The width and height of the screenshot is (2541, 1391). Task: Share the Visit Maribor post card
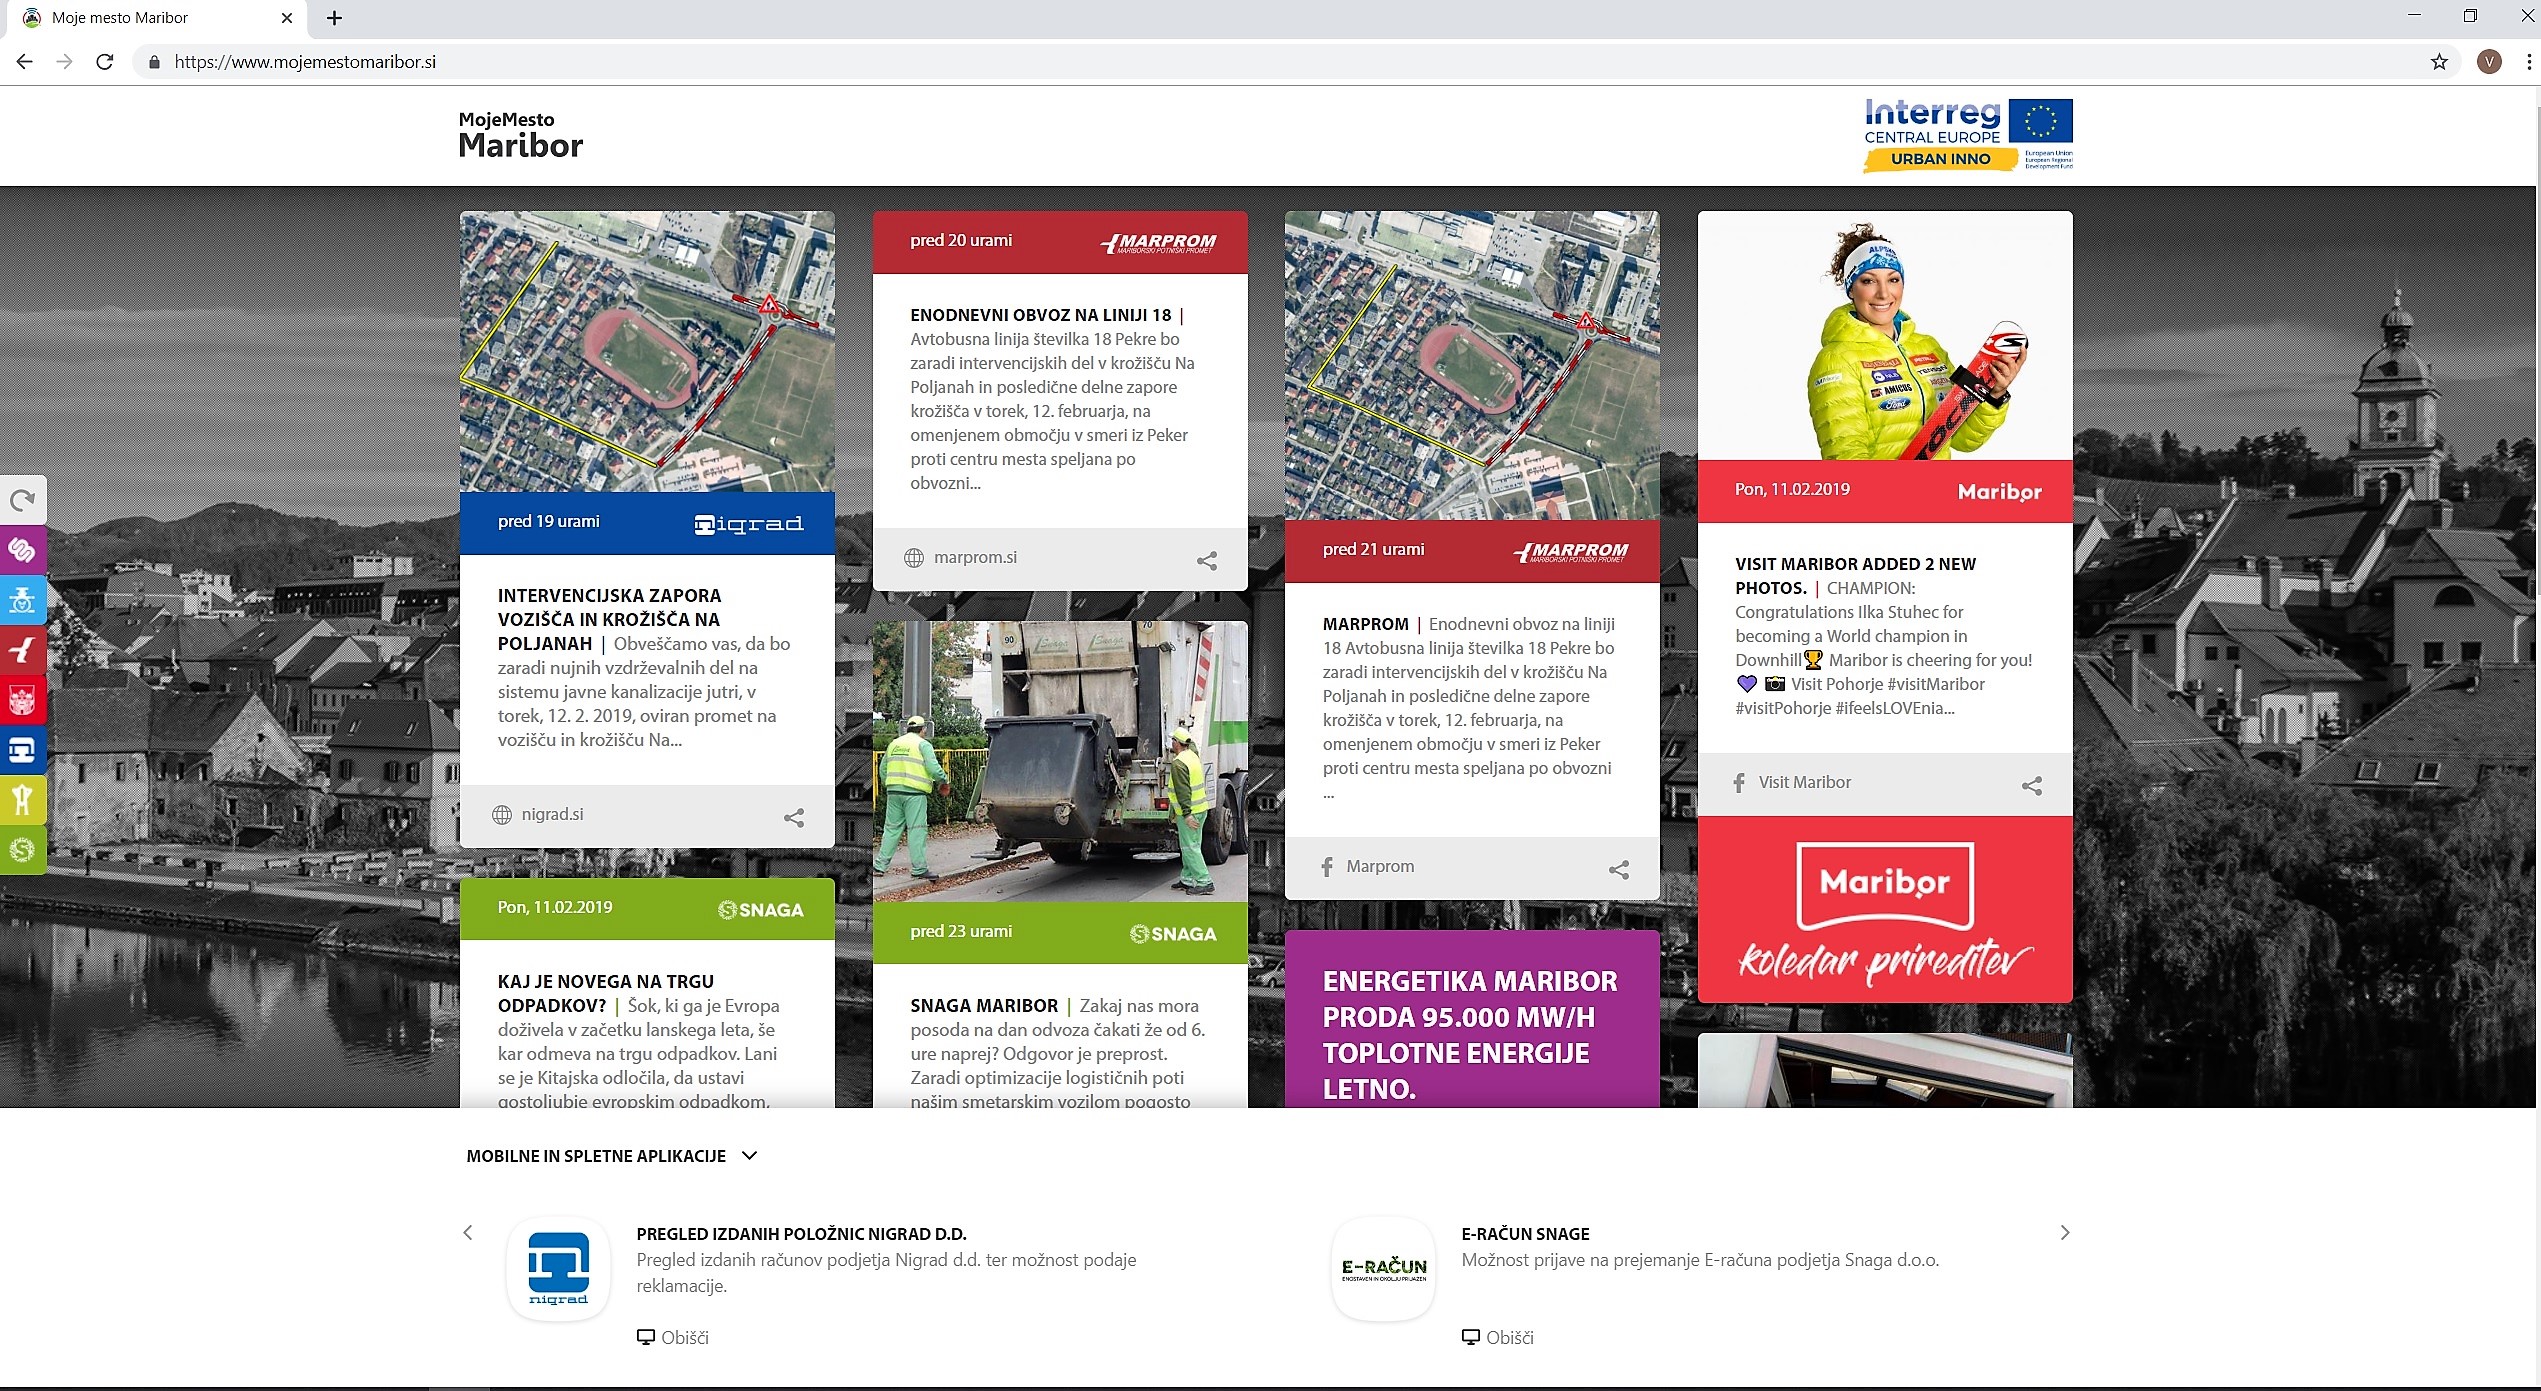[x=2032, y=786]
